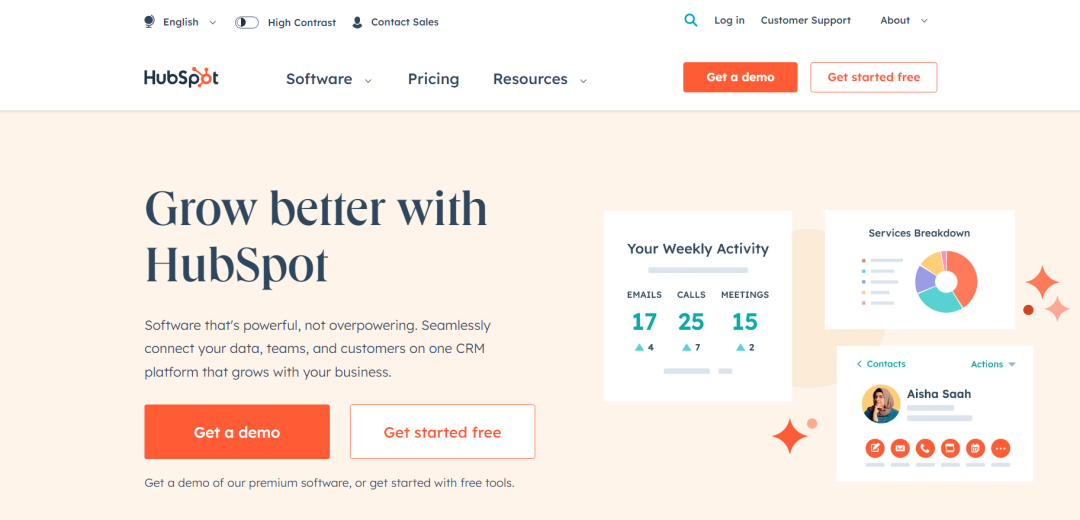This screenshot has width=1080, height=520.
Task: Click the Services Breakdown donut chart
Action: 946,281
